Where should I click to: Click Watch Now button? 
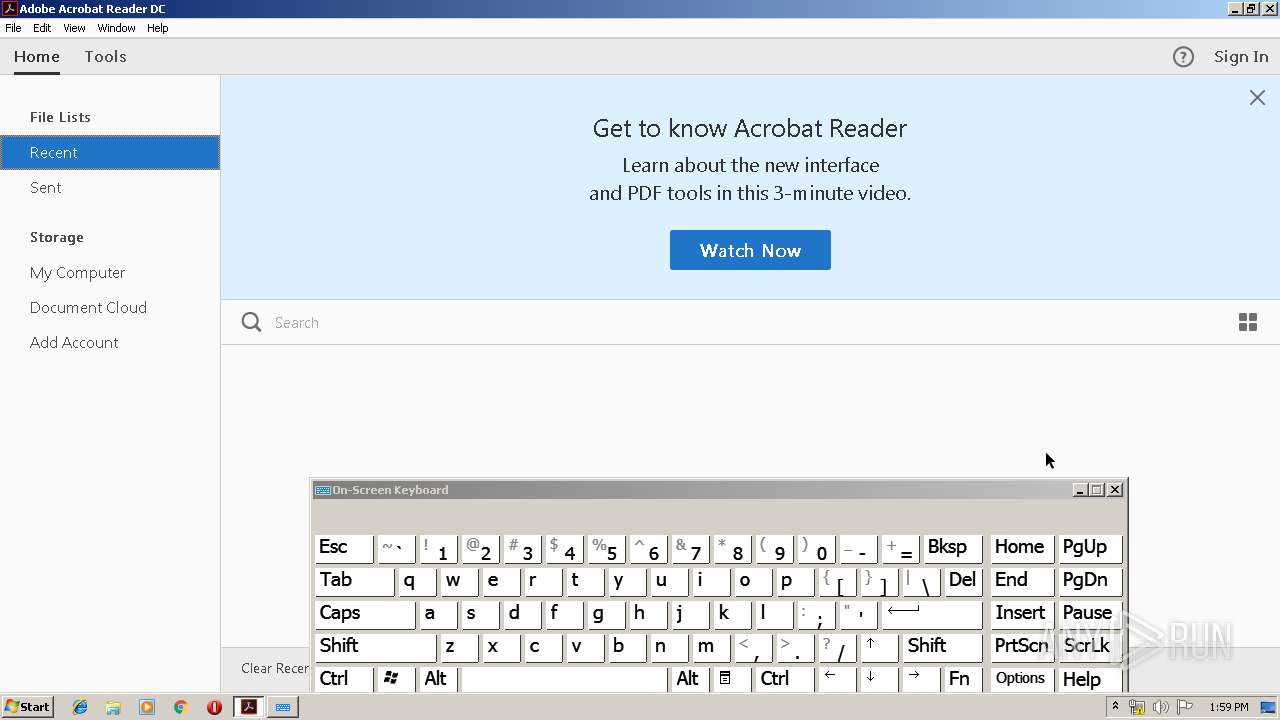750,250
